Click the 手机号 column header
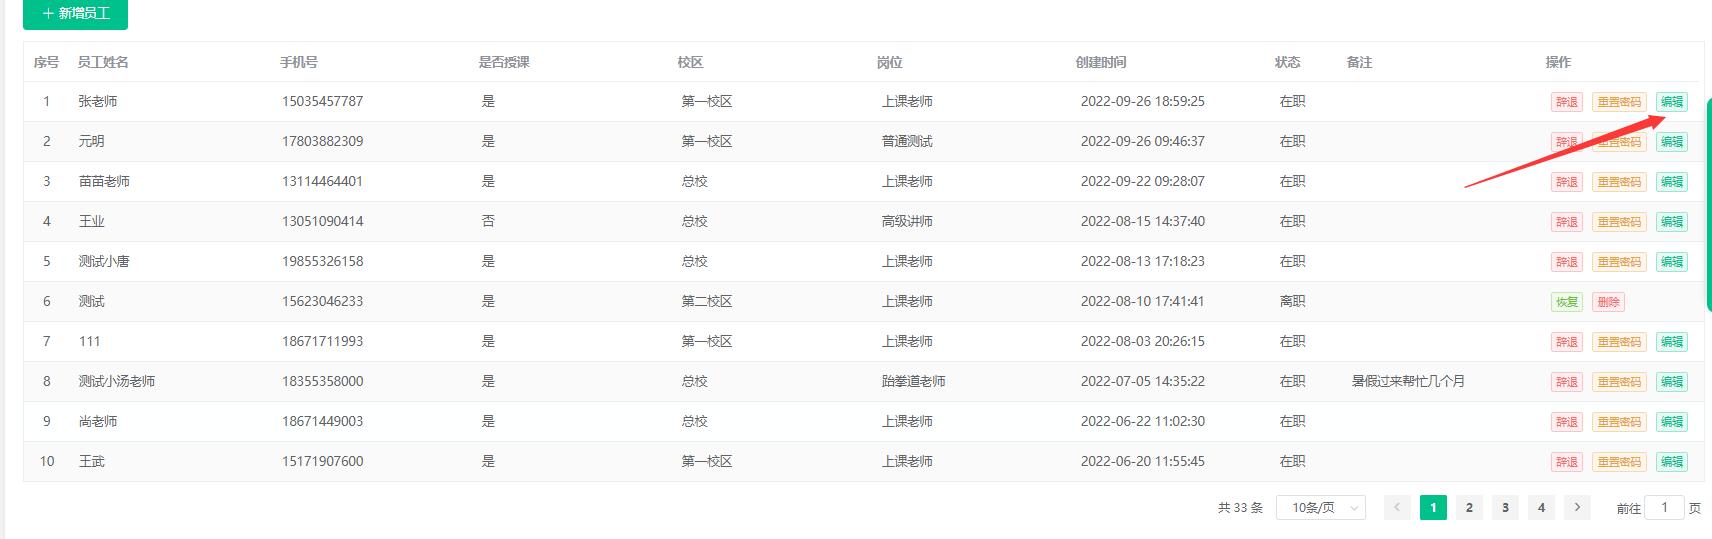This screenshot has width=1712, height=539. 299,62
